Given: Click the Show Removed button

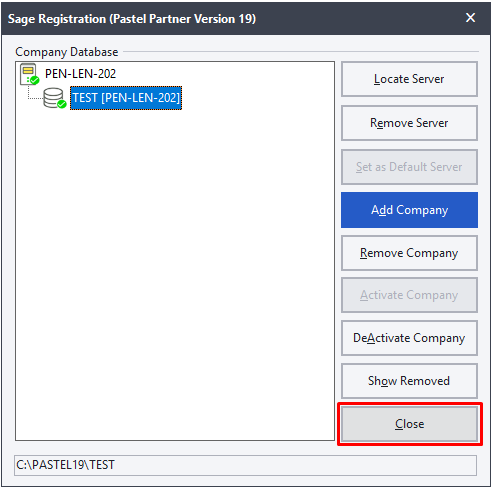Looking at the screenshot, I should point(409,381).
